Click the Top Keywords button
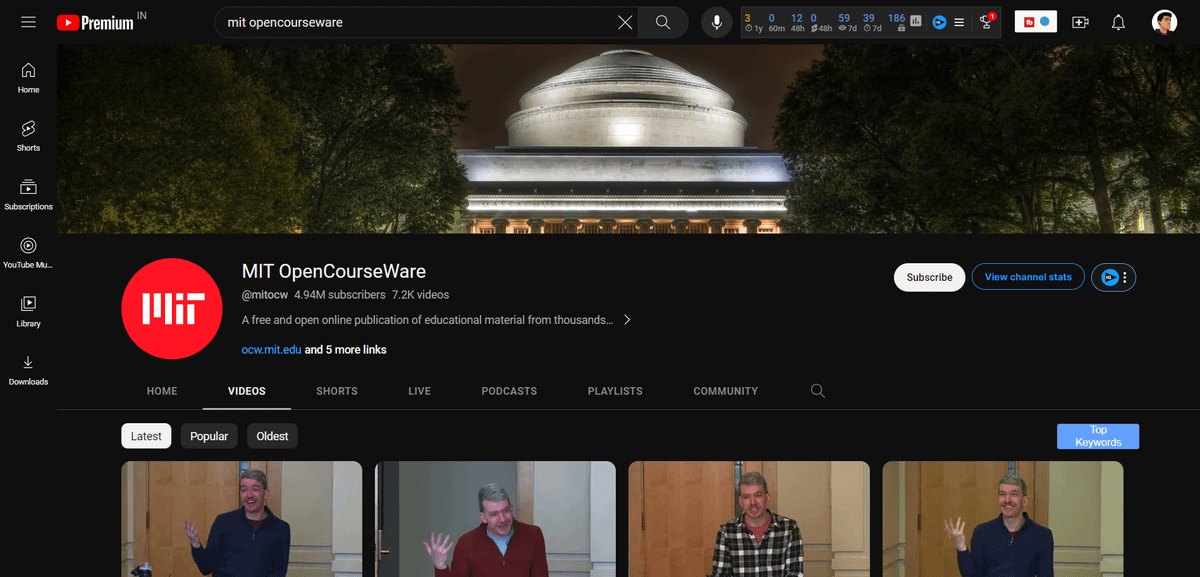Viewport: 1200px width, 577px height. [x=1098, y=436]
